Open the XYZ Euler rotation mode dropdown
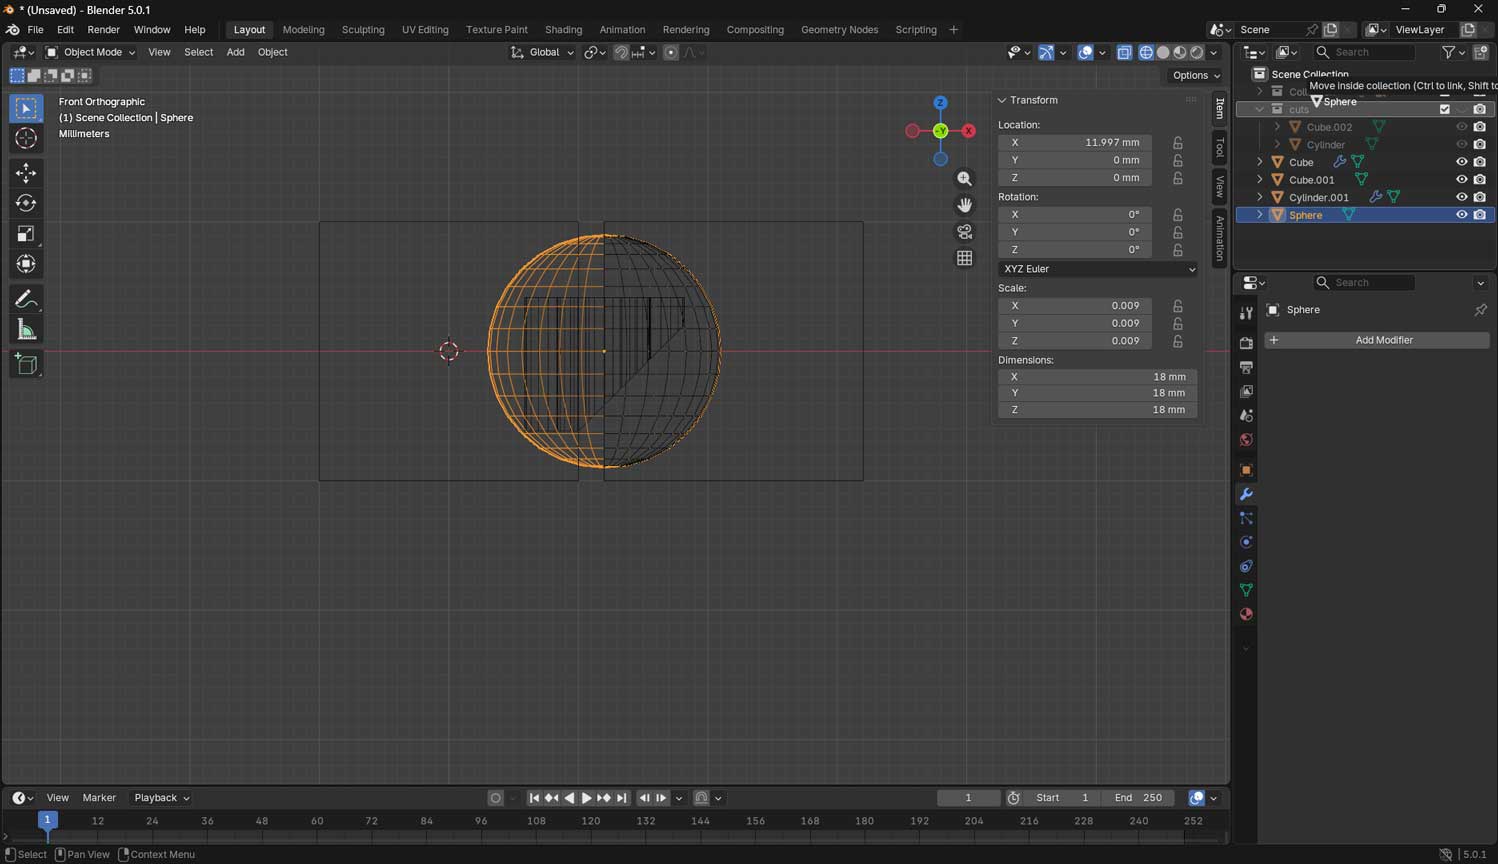 [1097, 269]
